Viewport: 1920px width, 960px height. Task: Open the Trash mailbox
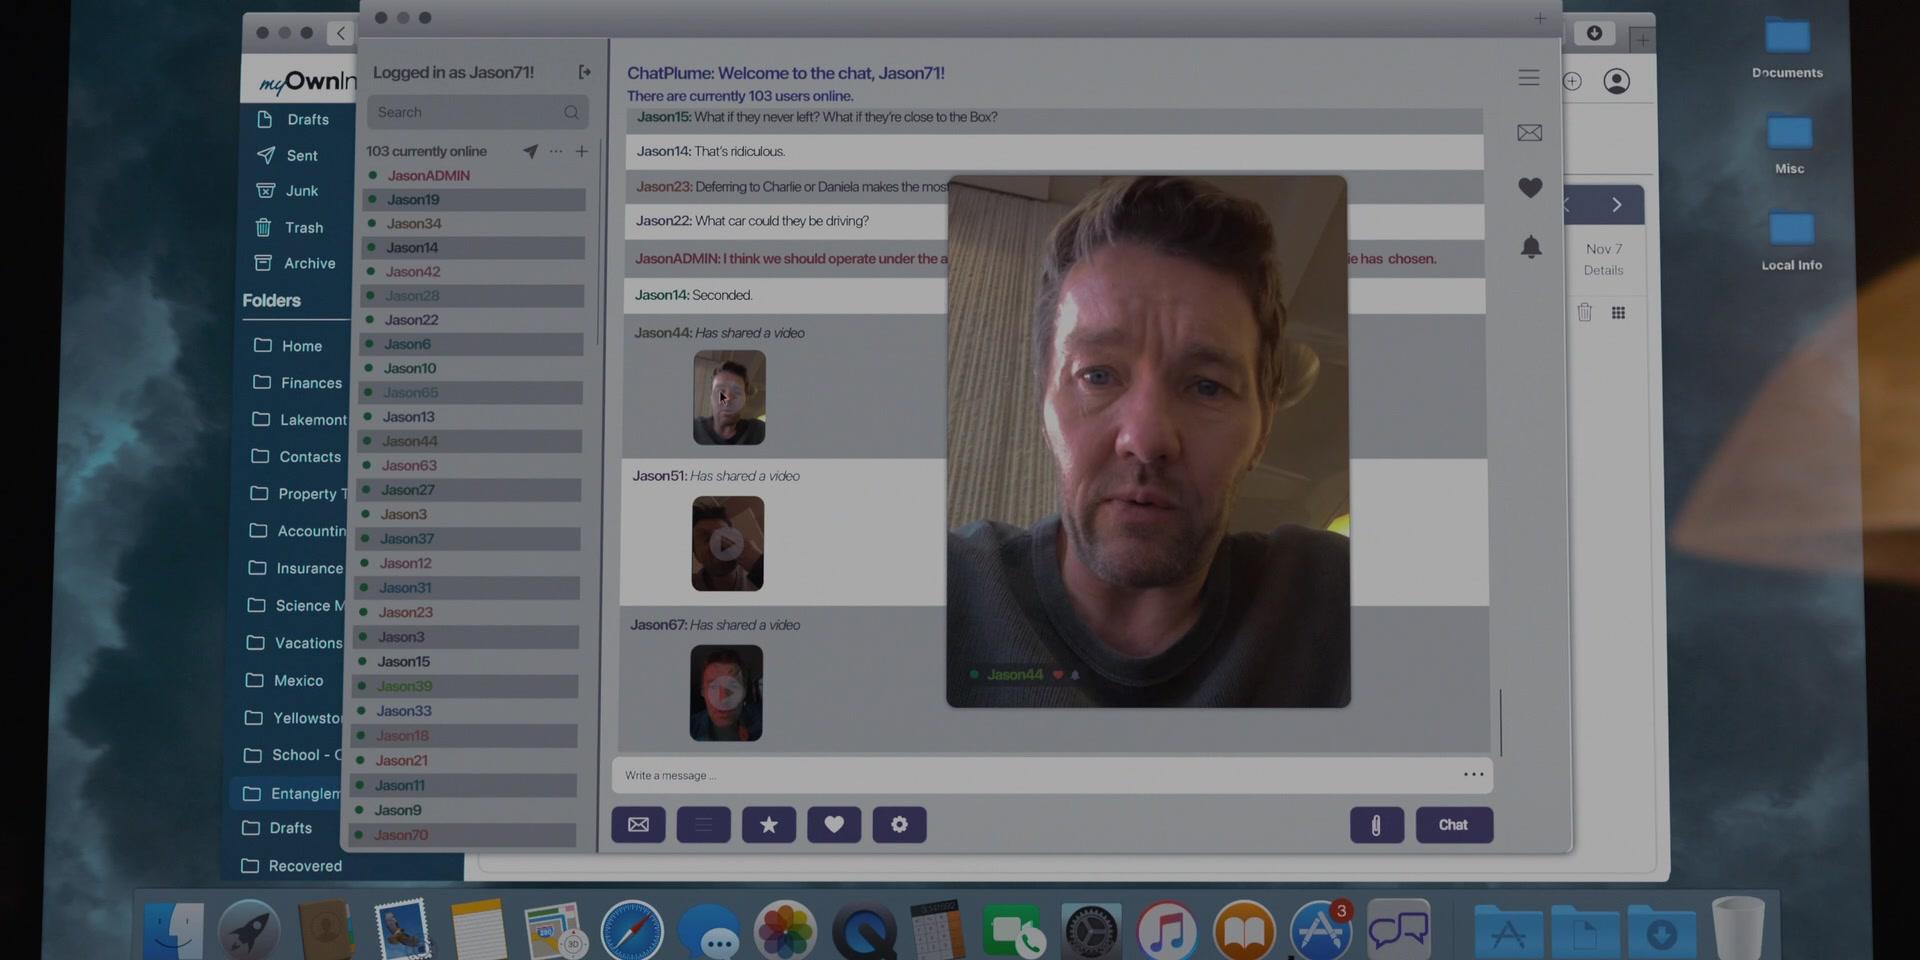tap(303, 228)
